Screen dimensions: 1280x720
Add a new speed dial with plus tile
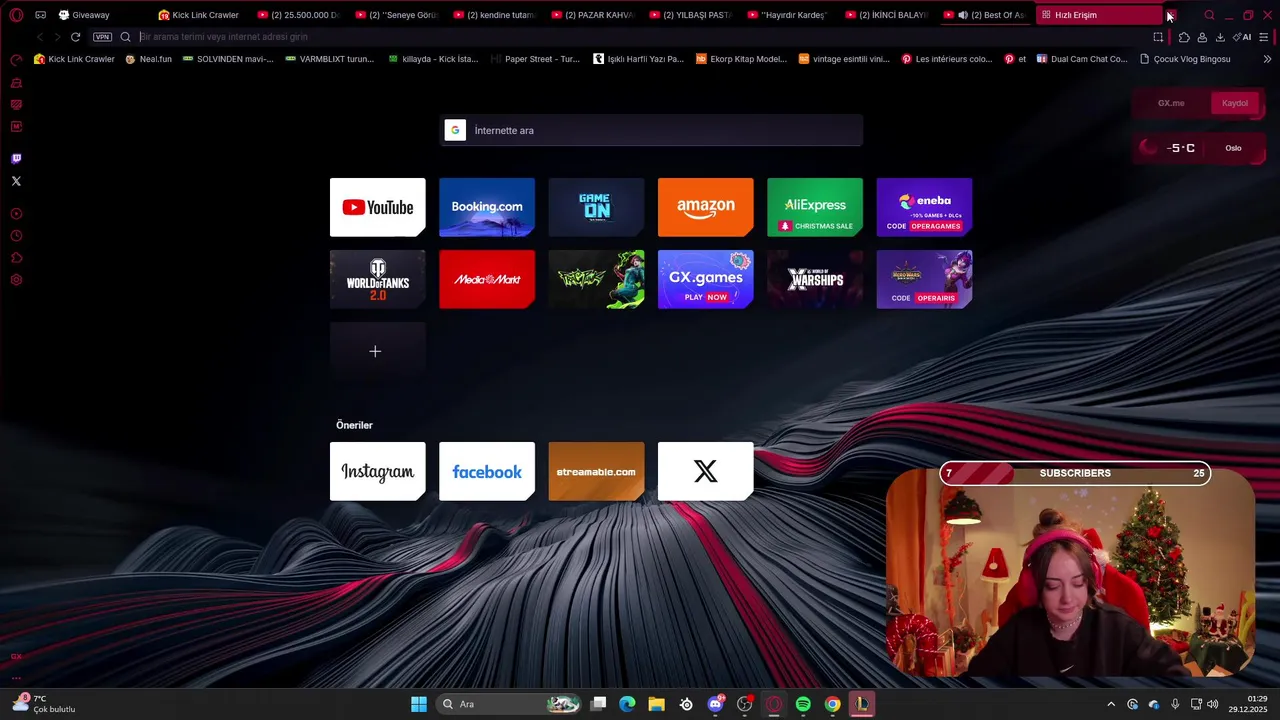(x=378, y=351)
